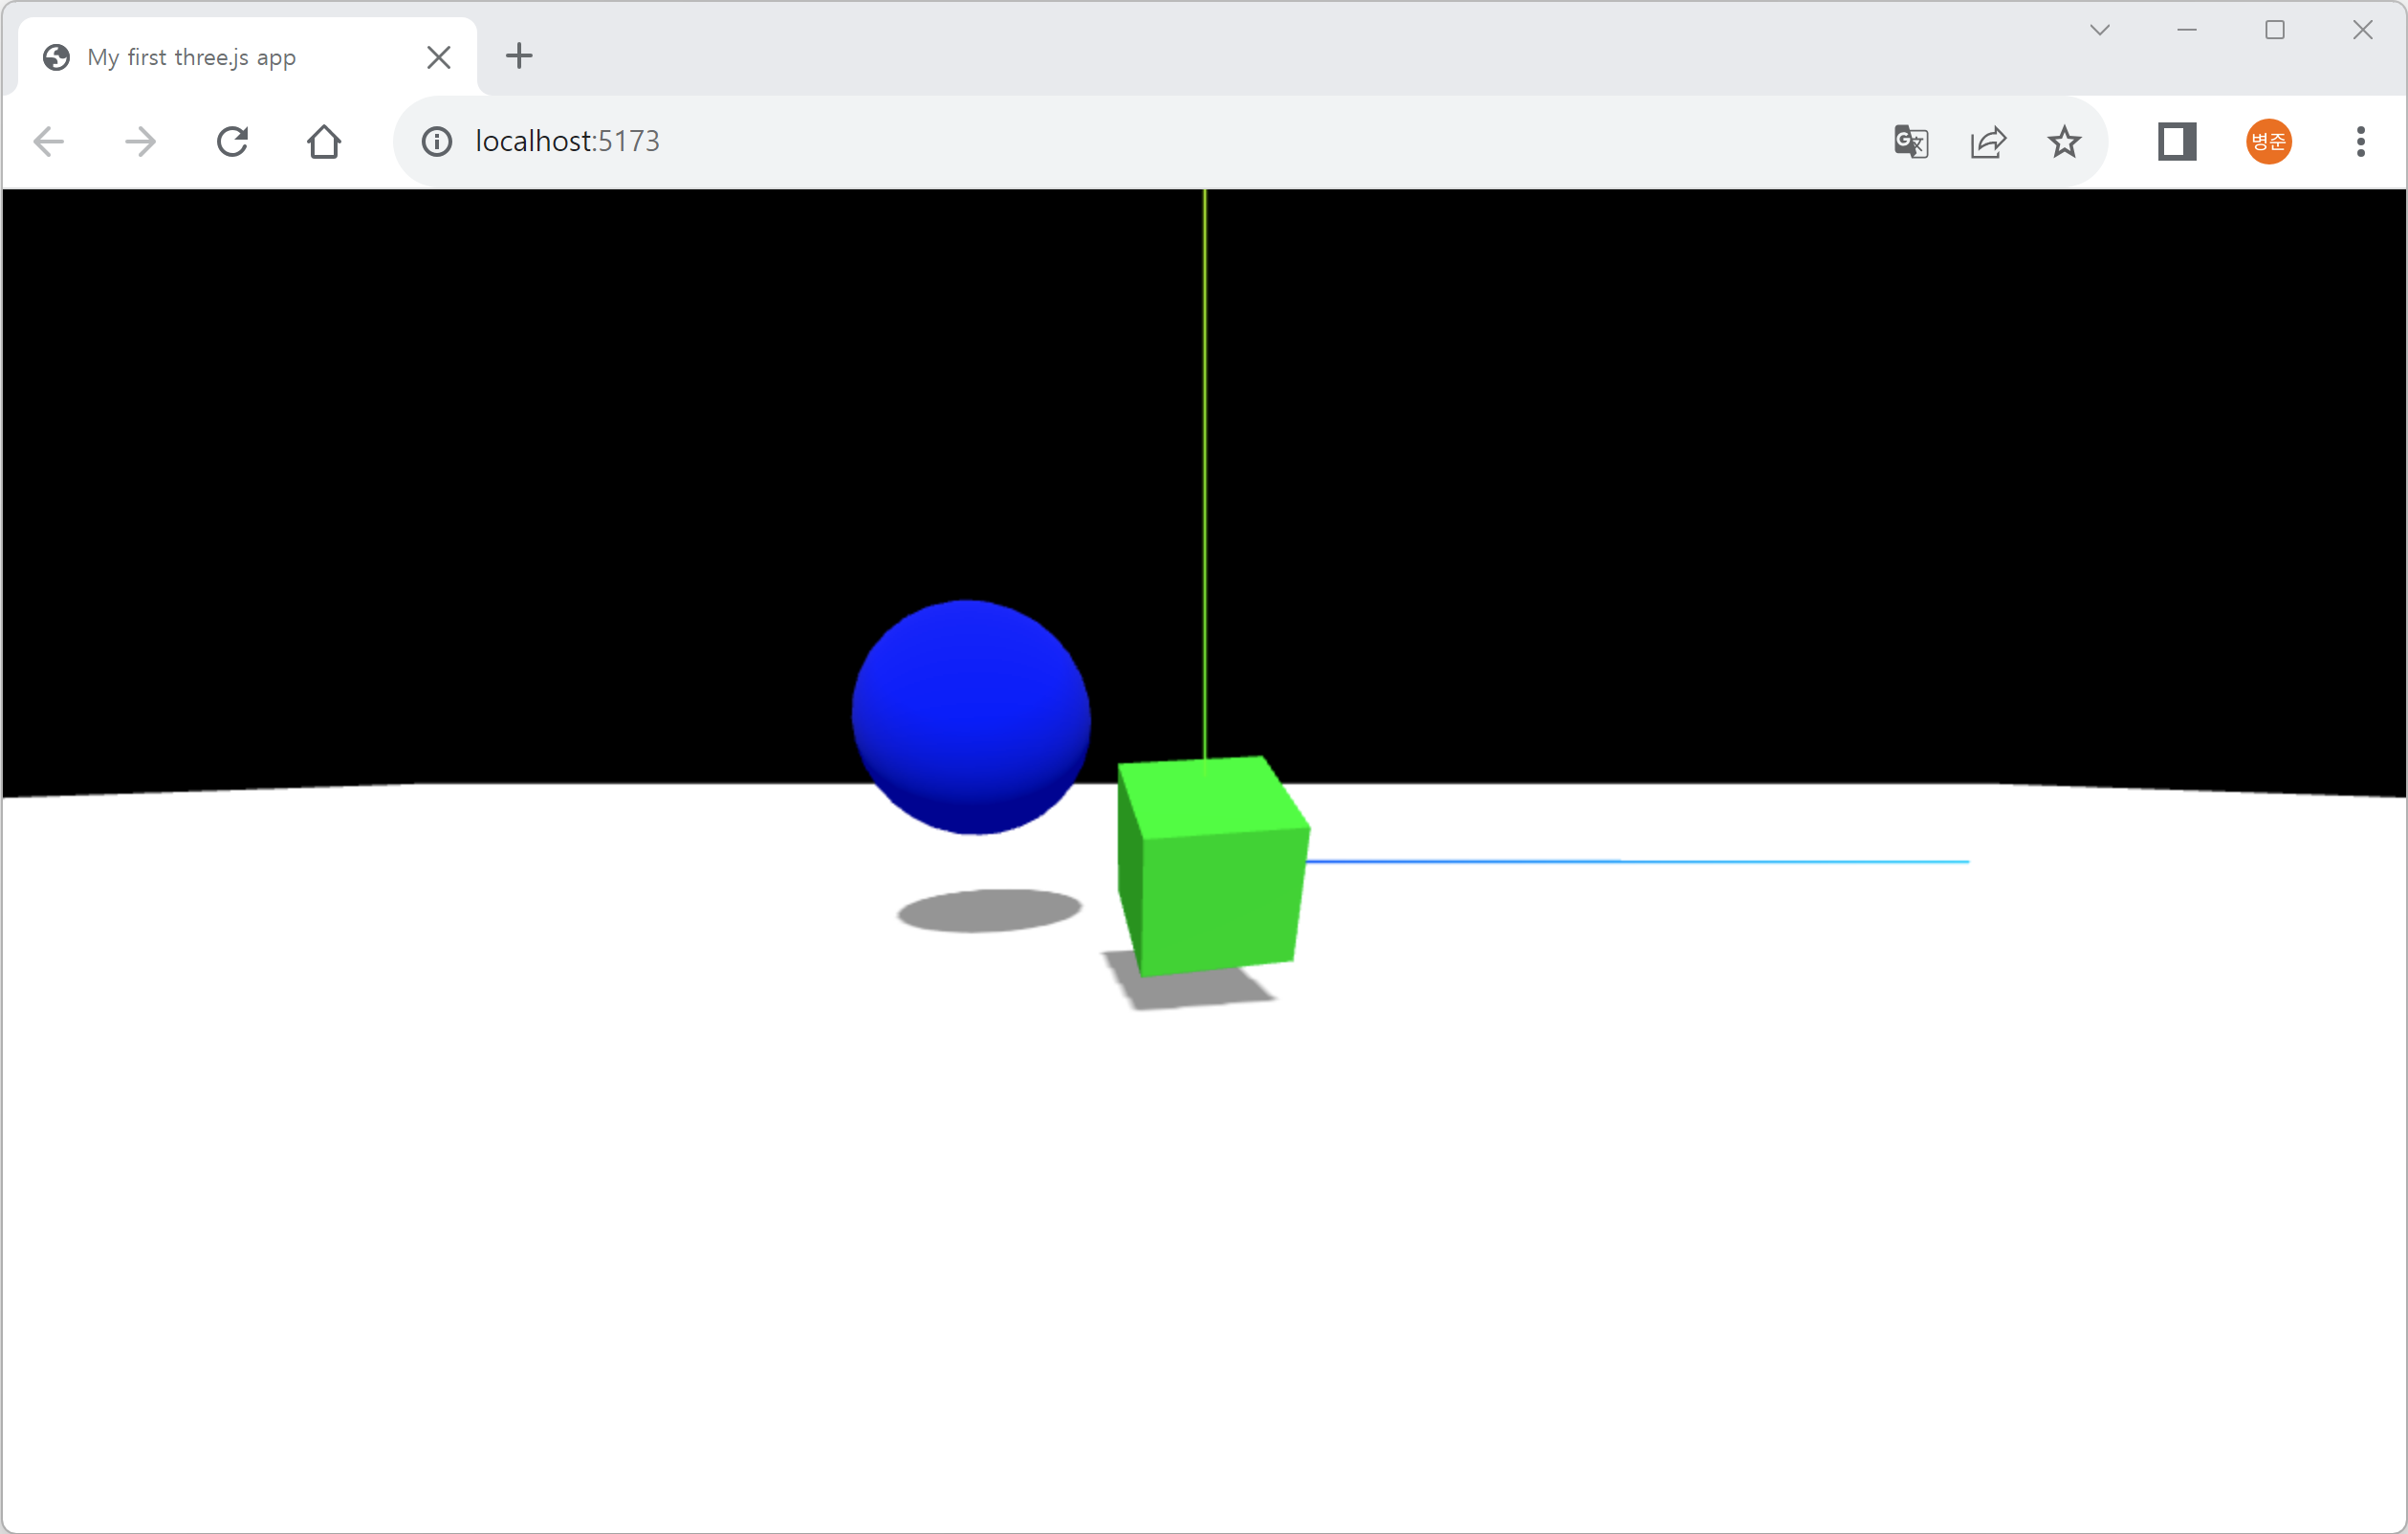Click the browser forward arrow
The width and height of the screenshot is (2408, 1534).
tap(140, 142)
